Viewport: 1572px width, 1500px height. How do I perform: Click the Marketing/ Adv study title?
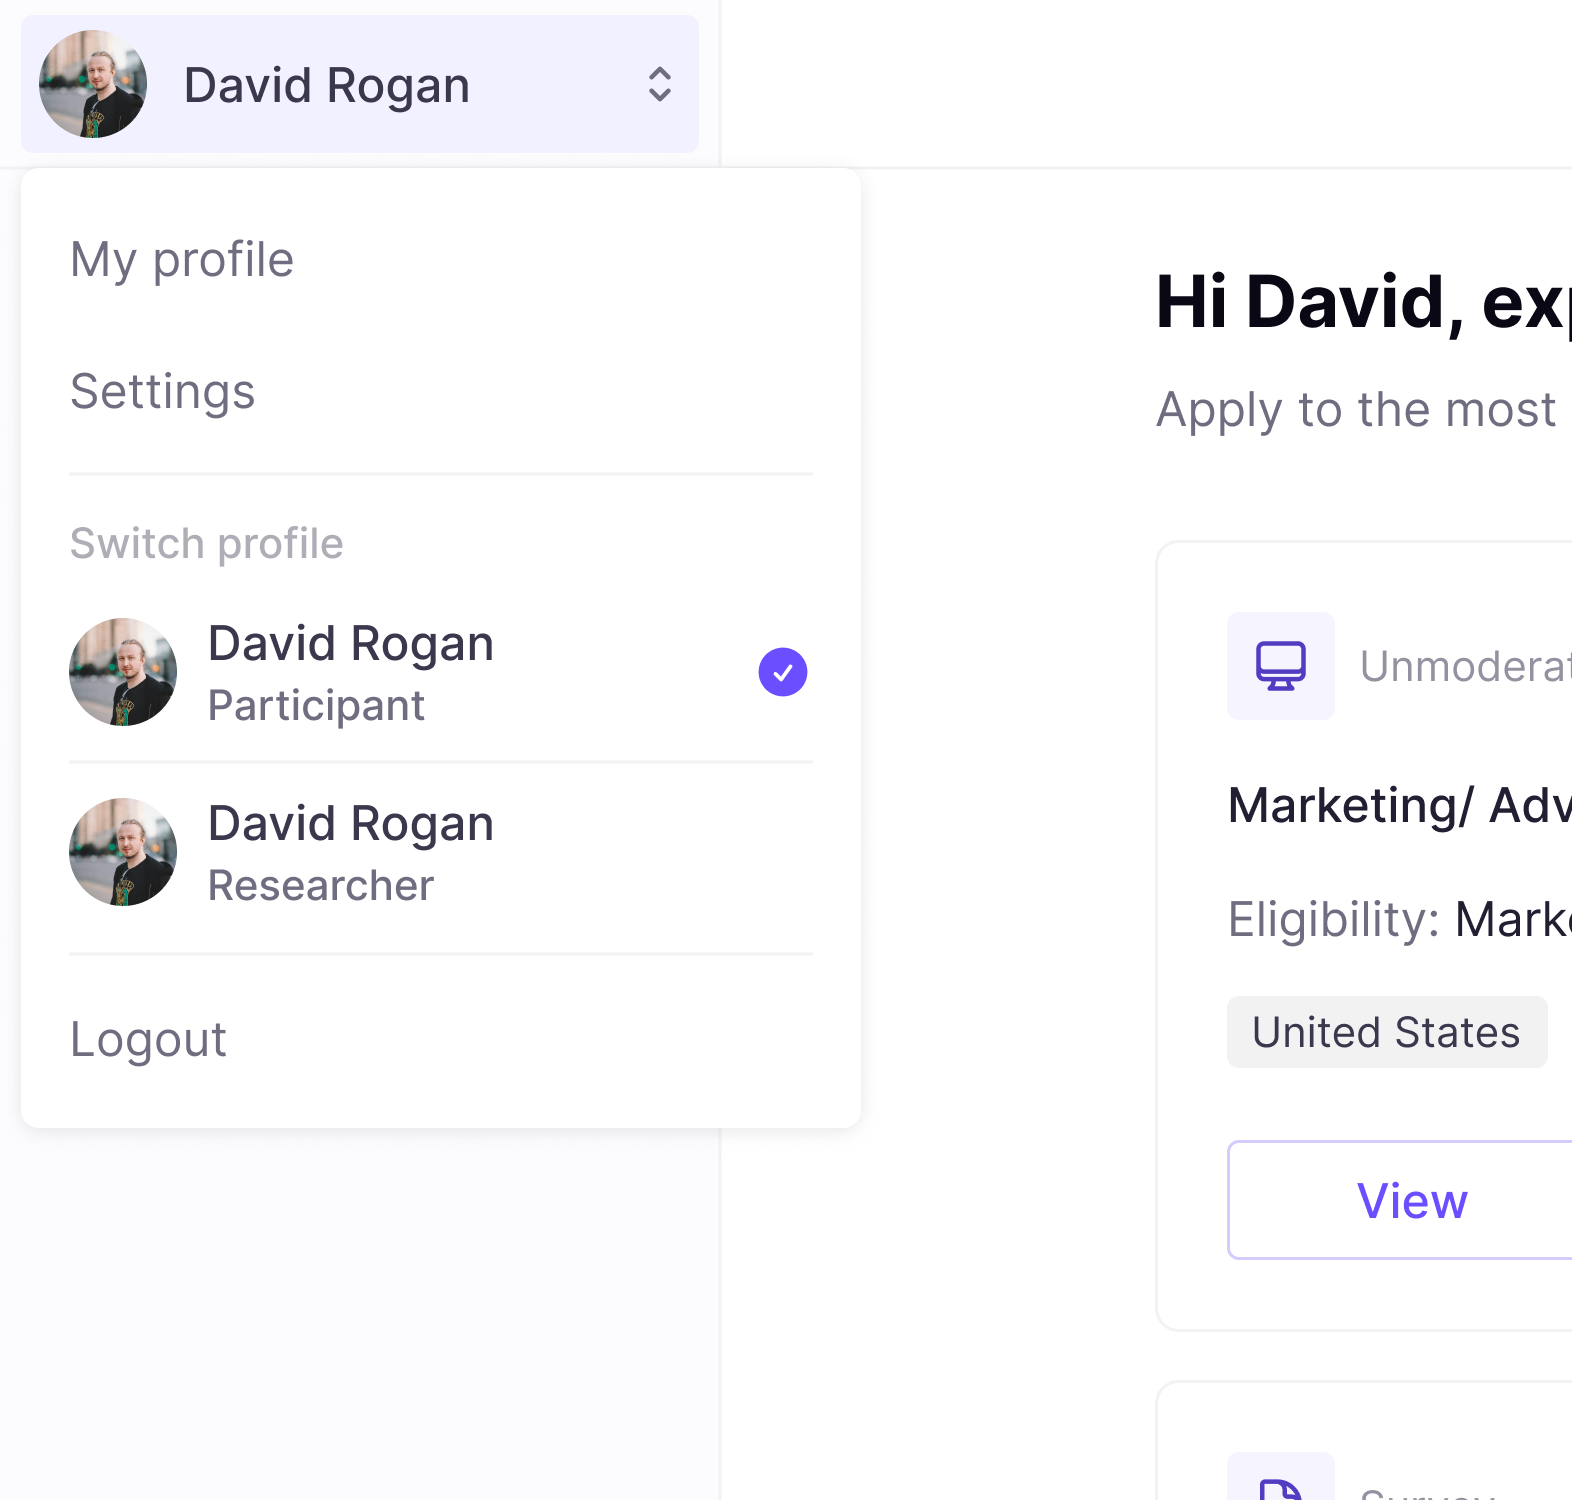coord(1400,806)
